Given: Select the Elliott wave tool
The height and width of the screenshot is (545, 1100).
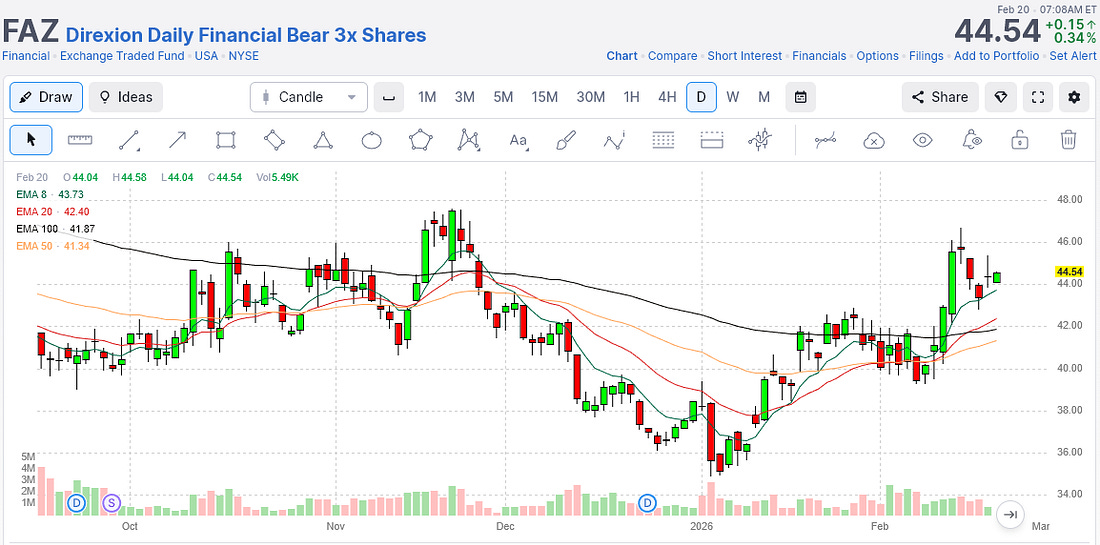Looking at the screenshot, I should tap(614, 140).
